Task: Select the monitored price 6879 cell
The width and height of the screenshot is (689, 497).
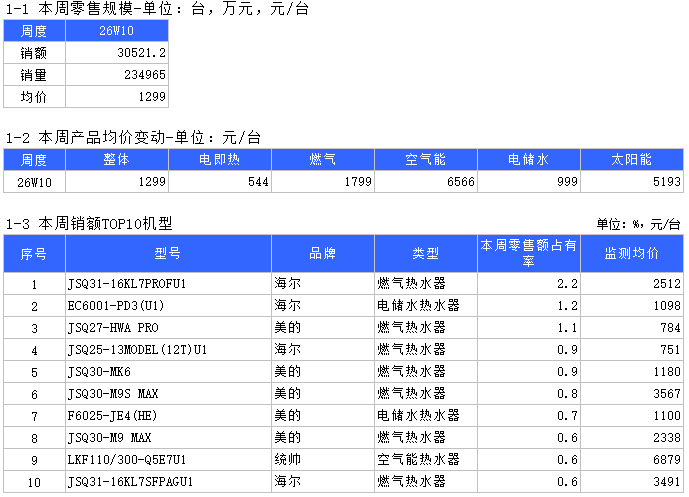Action: click(x=631, y=460)
